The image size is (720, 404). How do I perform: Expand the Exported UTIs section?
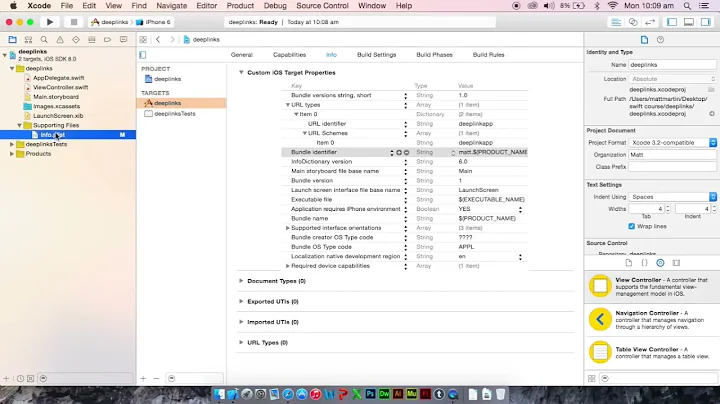tap(241, 301)
